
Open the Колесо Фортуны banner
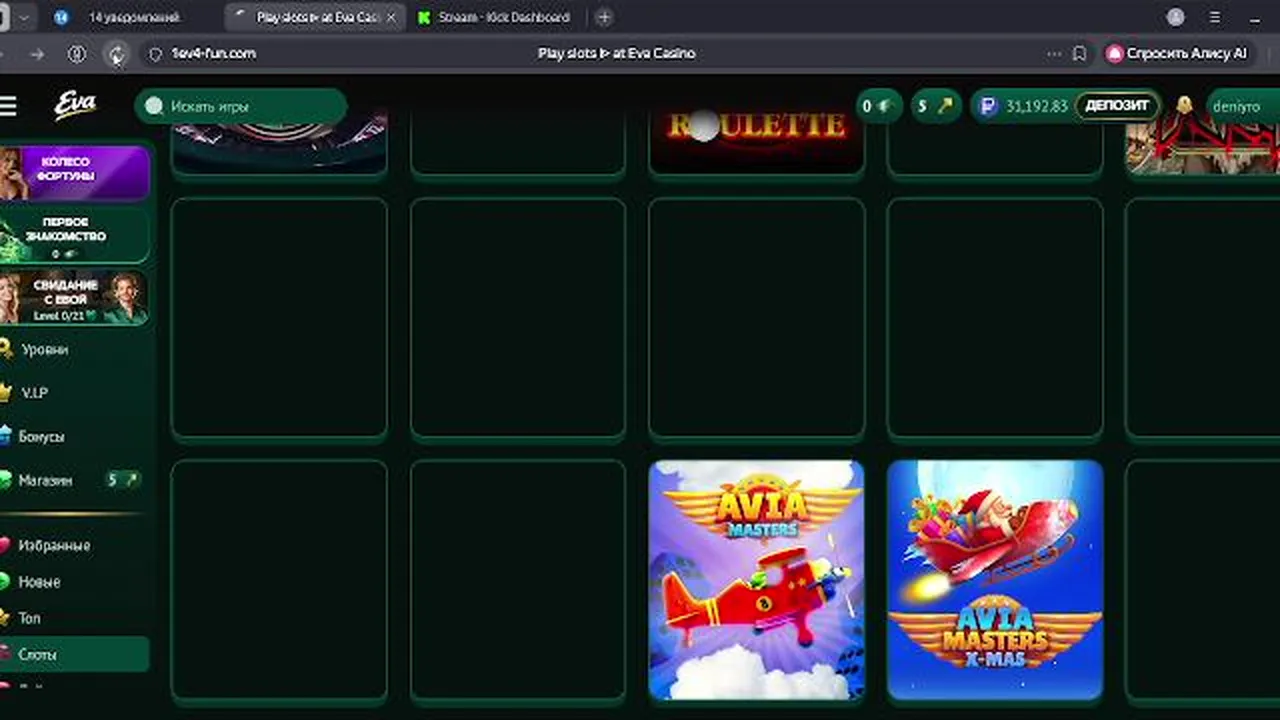coord(74,173)
